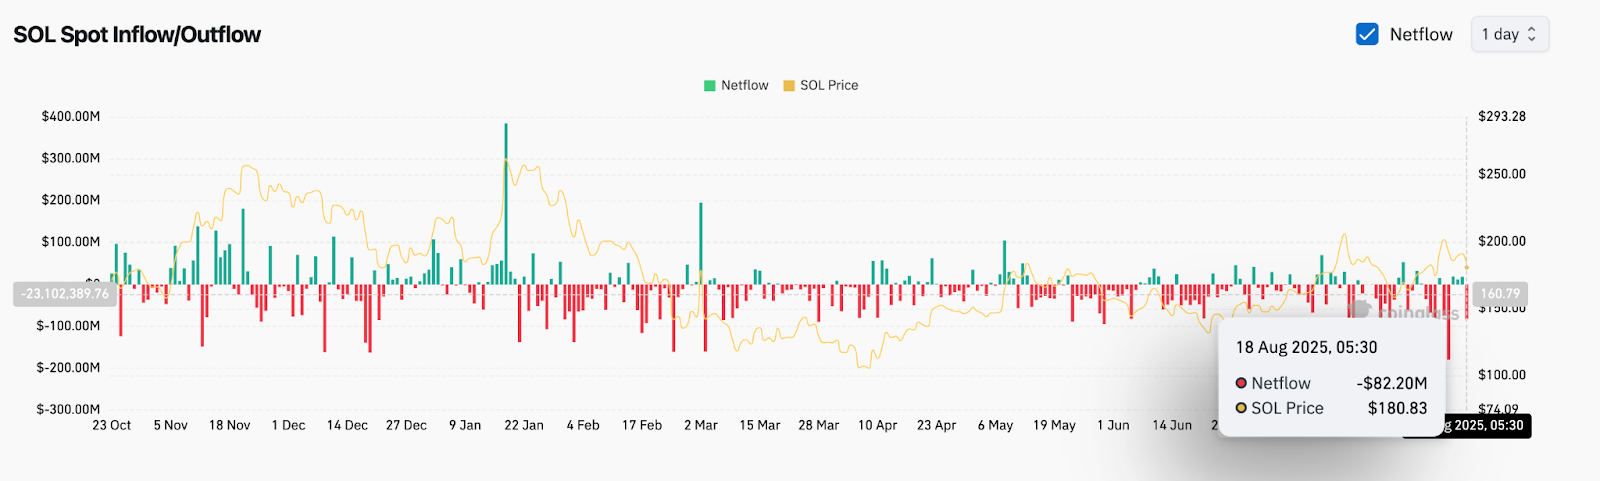Click the "10 Apr" x-axis date label
This screenshot has width=1600, height=481.
[x=878, y=425]
